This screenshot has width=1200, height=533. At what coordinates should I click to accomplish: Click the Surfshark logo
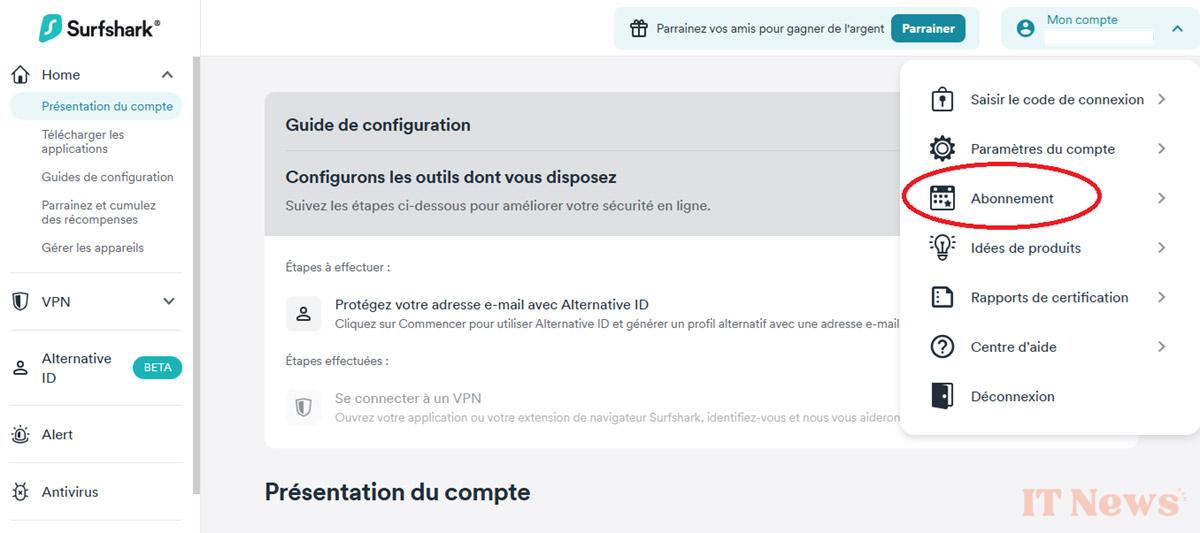[99, 28]
